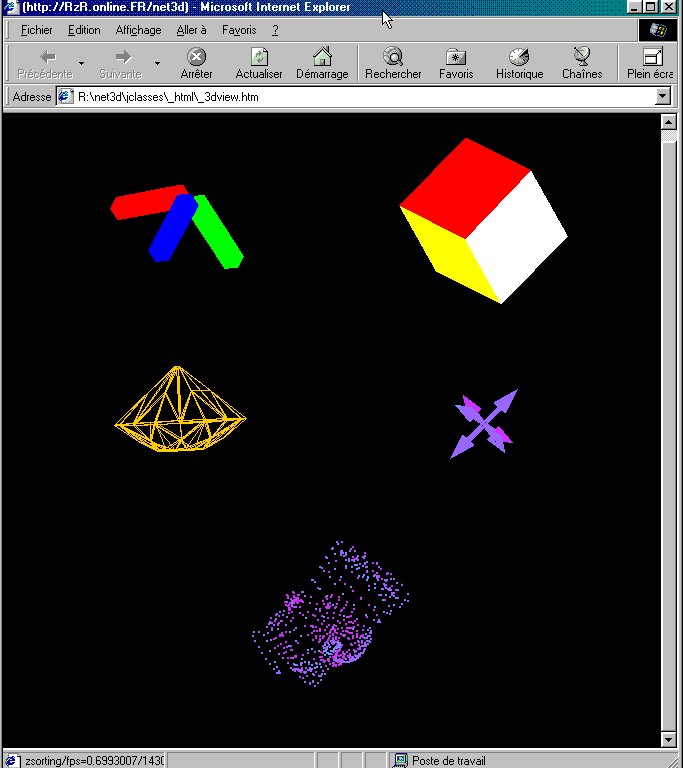Open the ? help menu
The image size is (683, 768).
pos(275,30)
